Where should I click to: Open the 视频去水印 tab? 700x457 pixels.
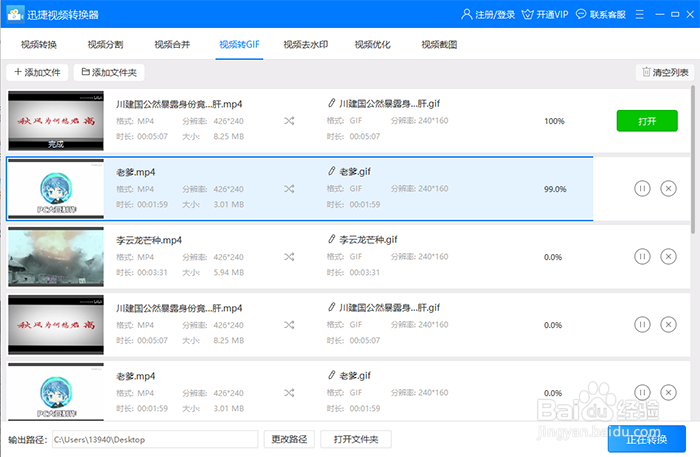pyautogui.click(x=306, y=44)
